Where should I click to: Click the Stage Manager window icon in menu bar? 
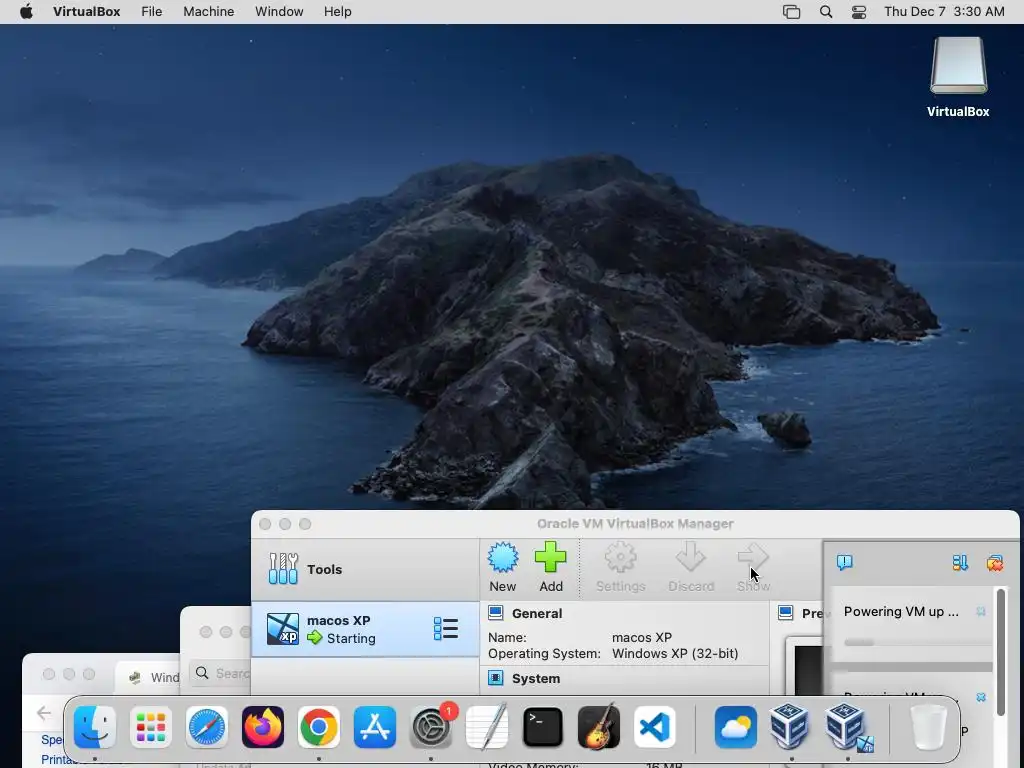pyautogui.click(x=792, y=12)
